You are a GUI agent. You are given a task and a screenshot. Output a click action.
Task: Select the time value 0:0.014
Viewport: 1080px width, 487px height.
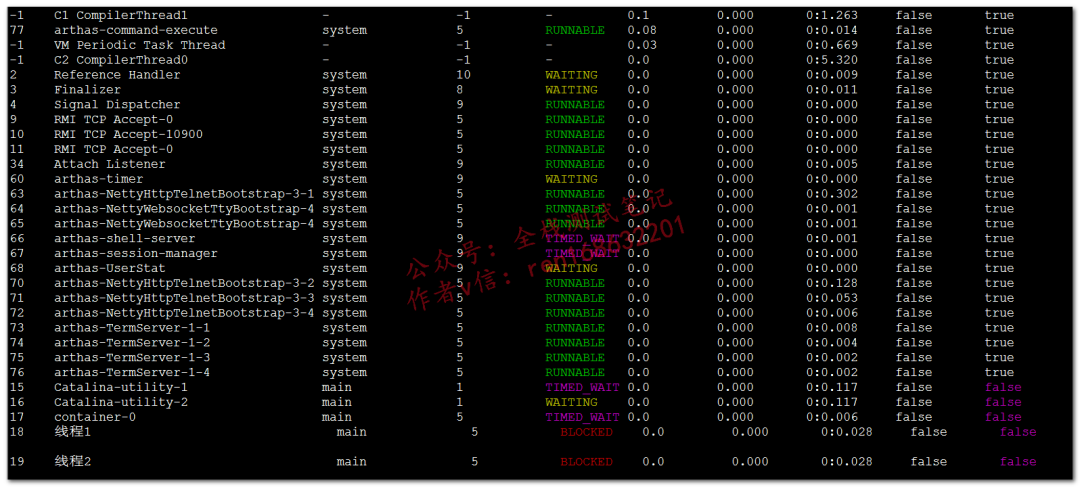[832, 30]
